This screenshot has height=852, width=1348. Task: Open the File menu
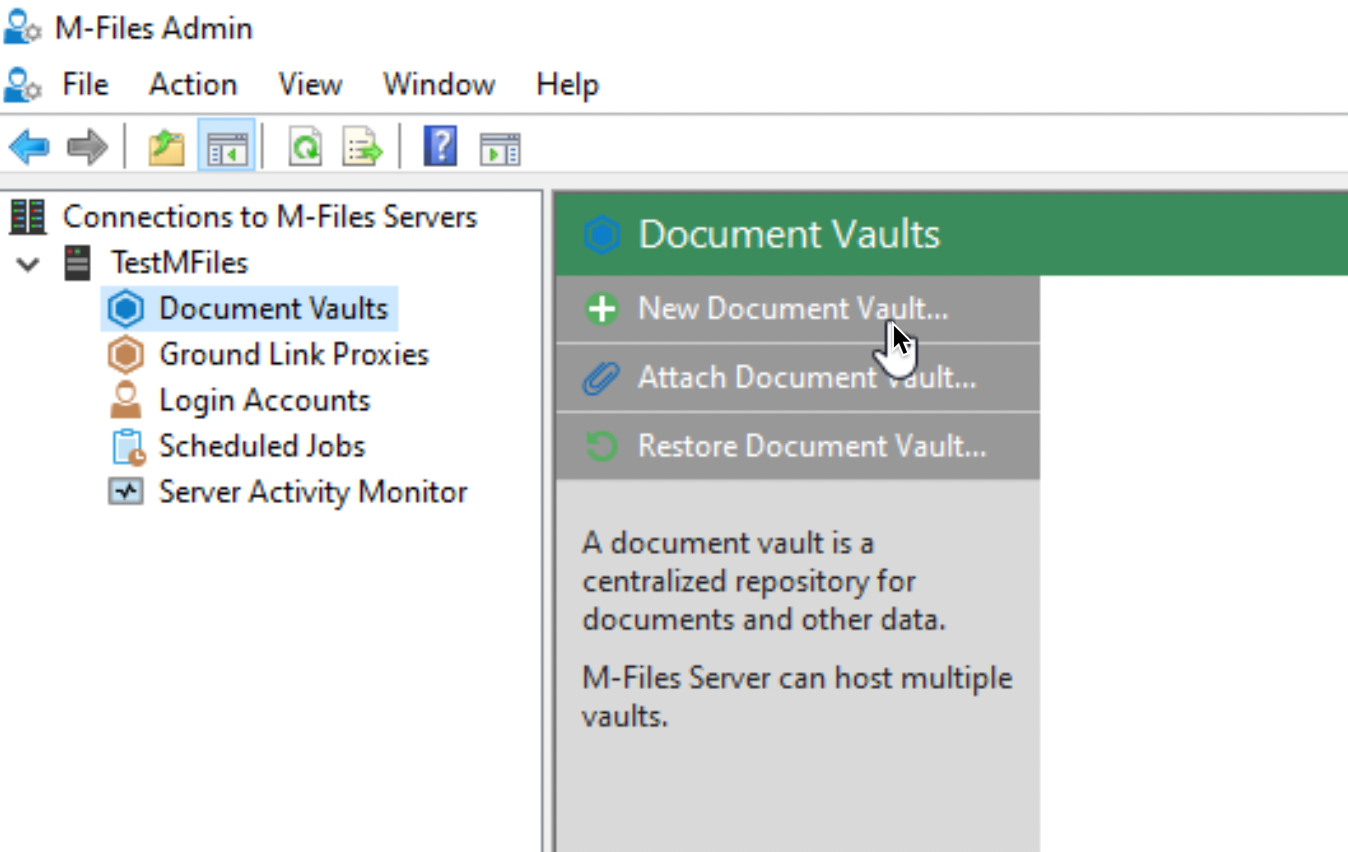pos(85,84)
